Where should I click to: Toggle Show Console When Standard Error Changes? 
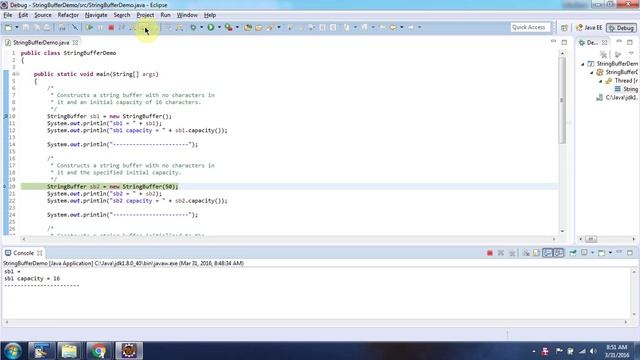(x=558, y=253)
